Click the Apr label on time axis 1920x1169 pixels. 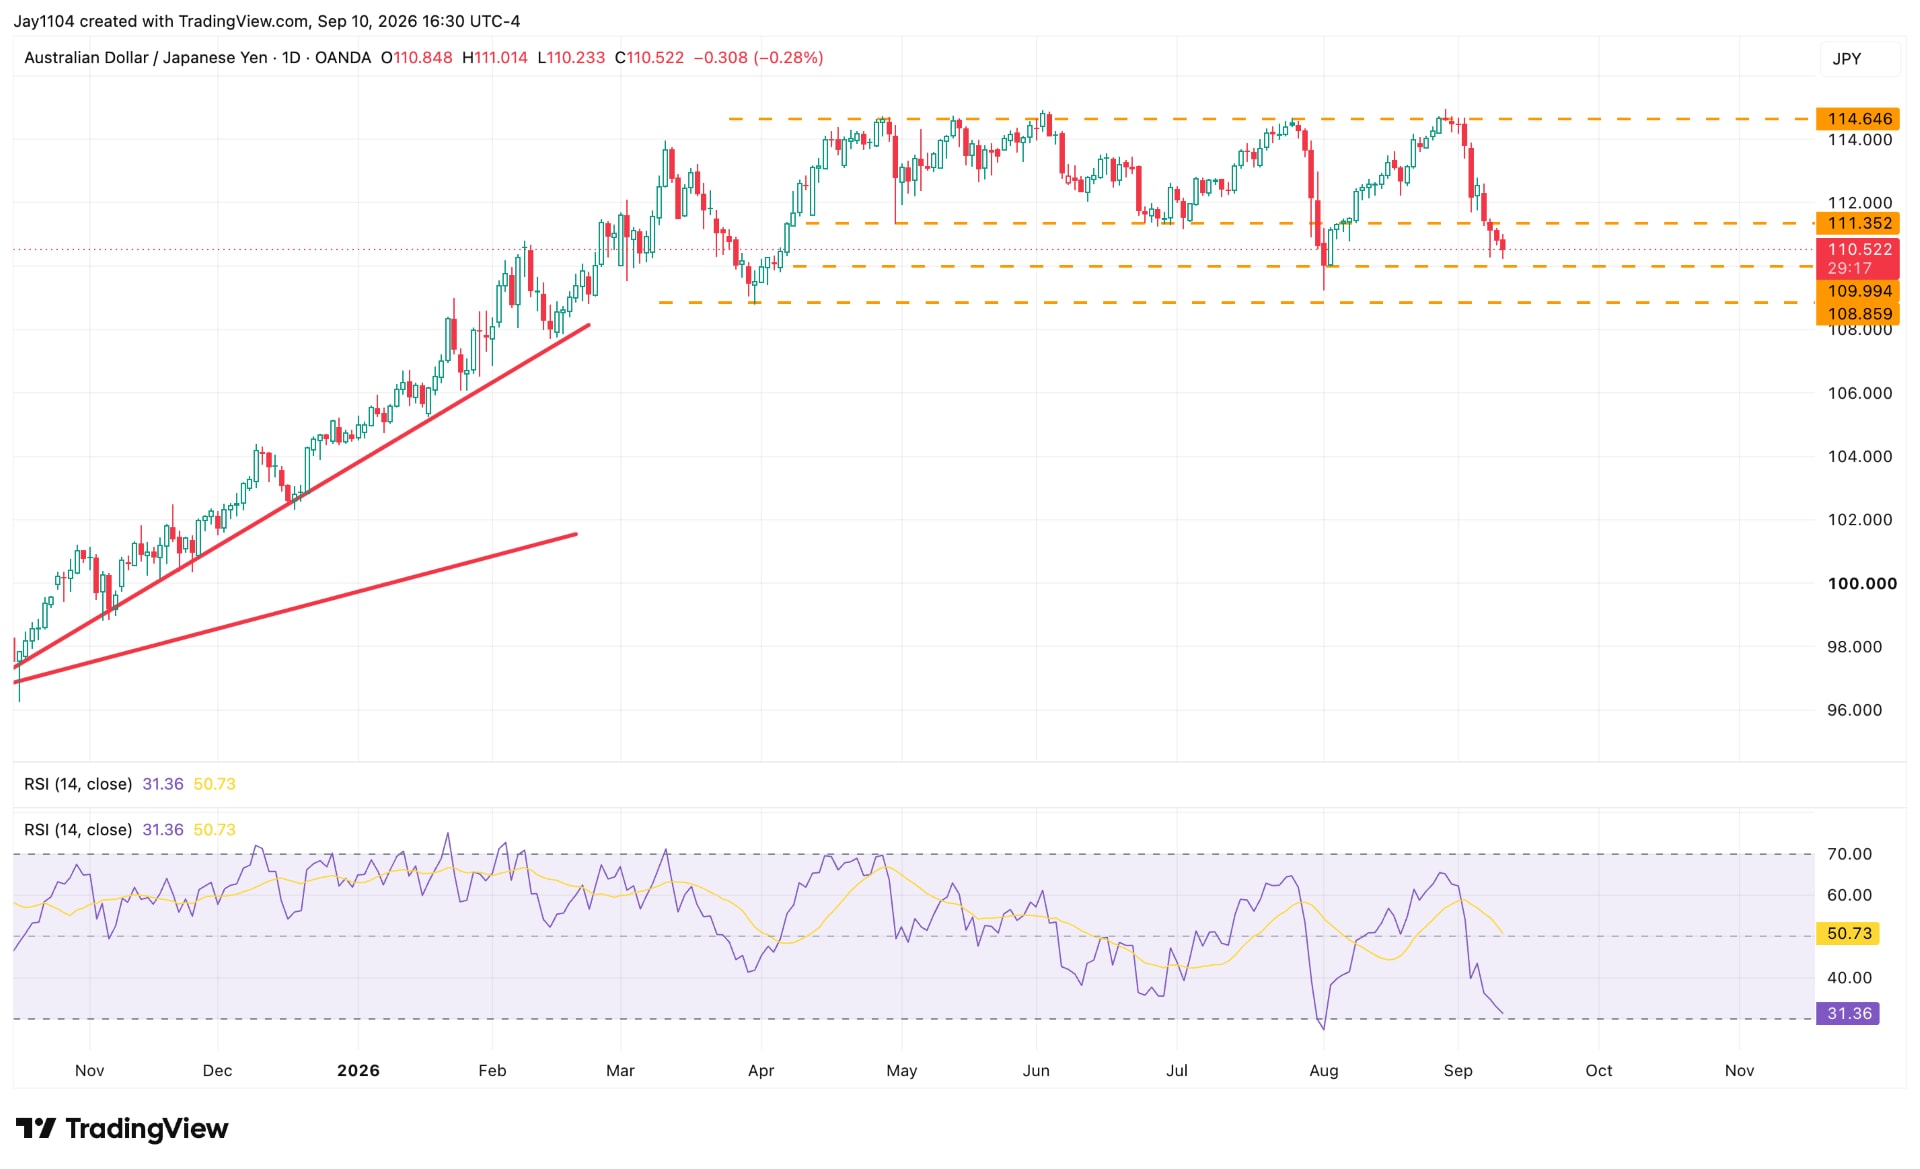tap(761, 1071)
